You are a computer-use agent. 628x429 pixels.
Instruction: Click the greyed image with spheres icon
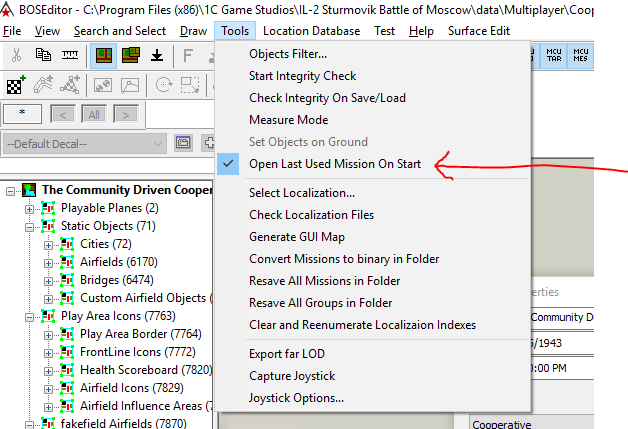click(x=103, y=85)
